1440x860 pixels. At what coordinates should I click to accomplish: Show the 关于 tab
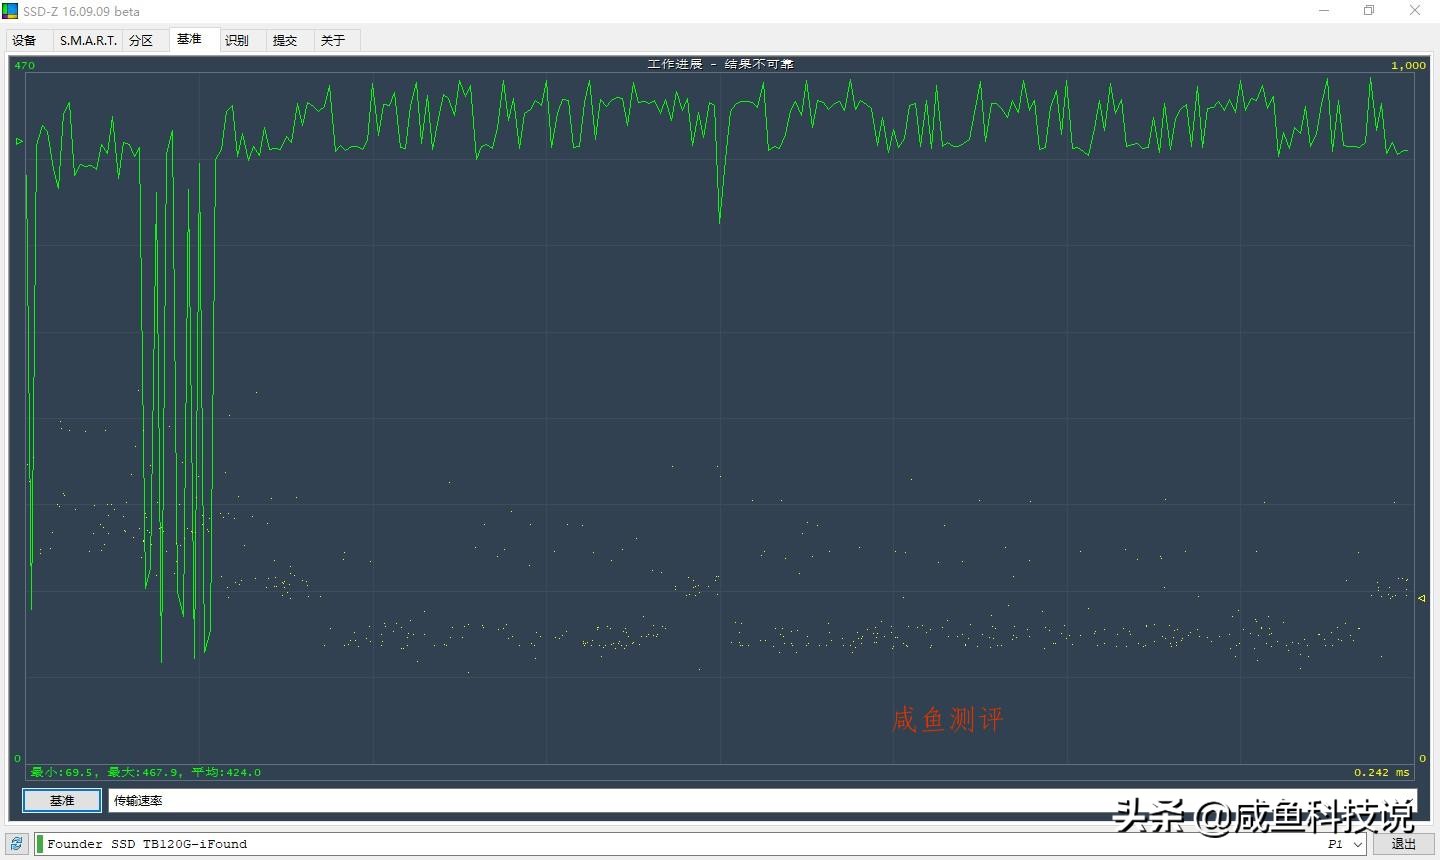[333, 40]
